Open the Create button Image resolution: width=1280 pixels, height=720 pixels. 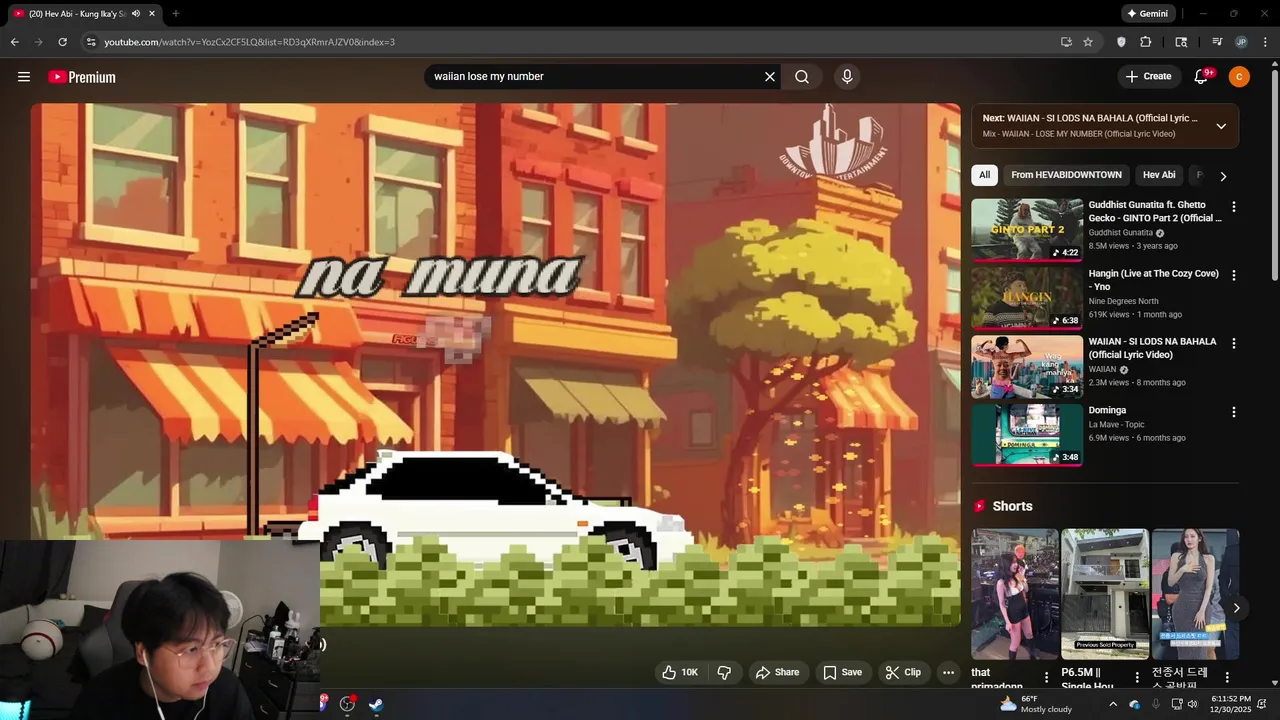click(x=1148, y=77)
